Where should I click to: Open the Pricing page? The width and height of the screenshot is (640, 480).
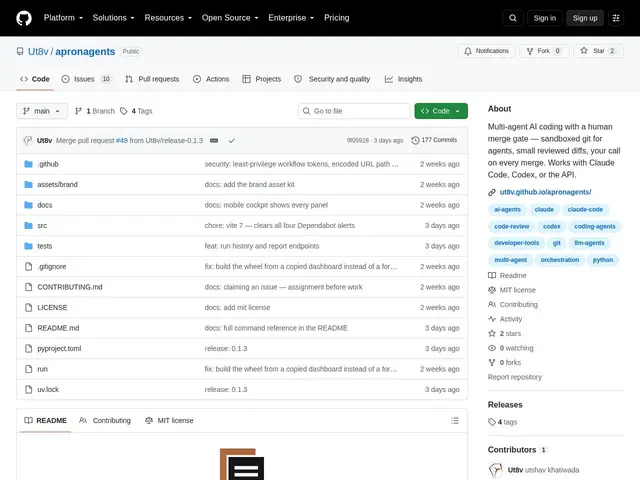337,18
